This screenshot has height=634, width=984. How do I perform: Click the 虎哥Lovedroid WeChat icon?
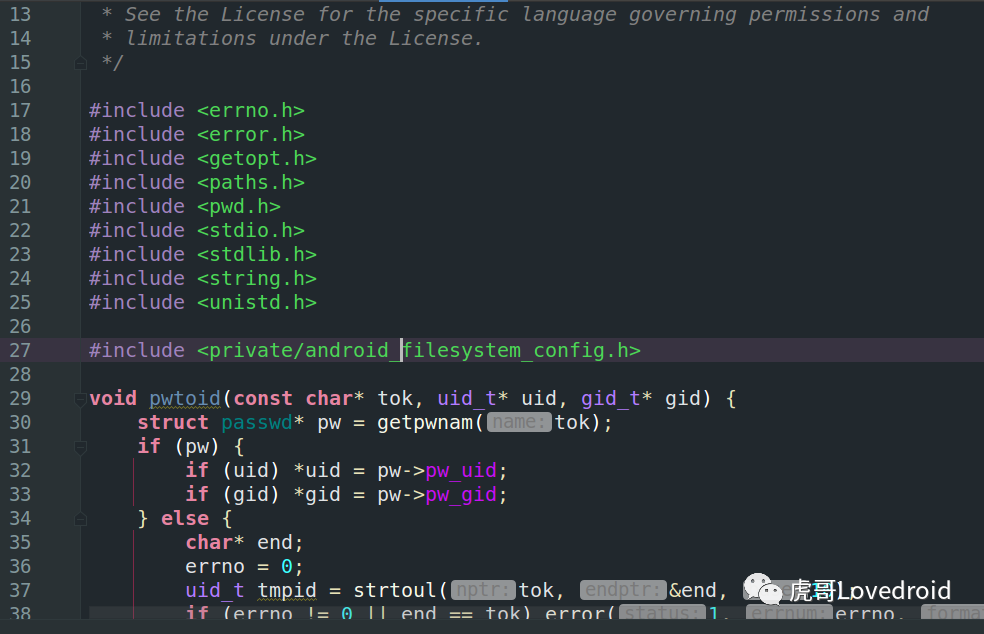click(762, 590)
